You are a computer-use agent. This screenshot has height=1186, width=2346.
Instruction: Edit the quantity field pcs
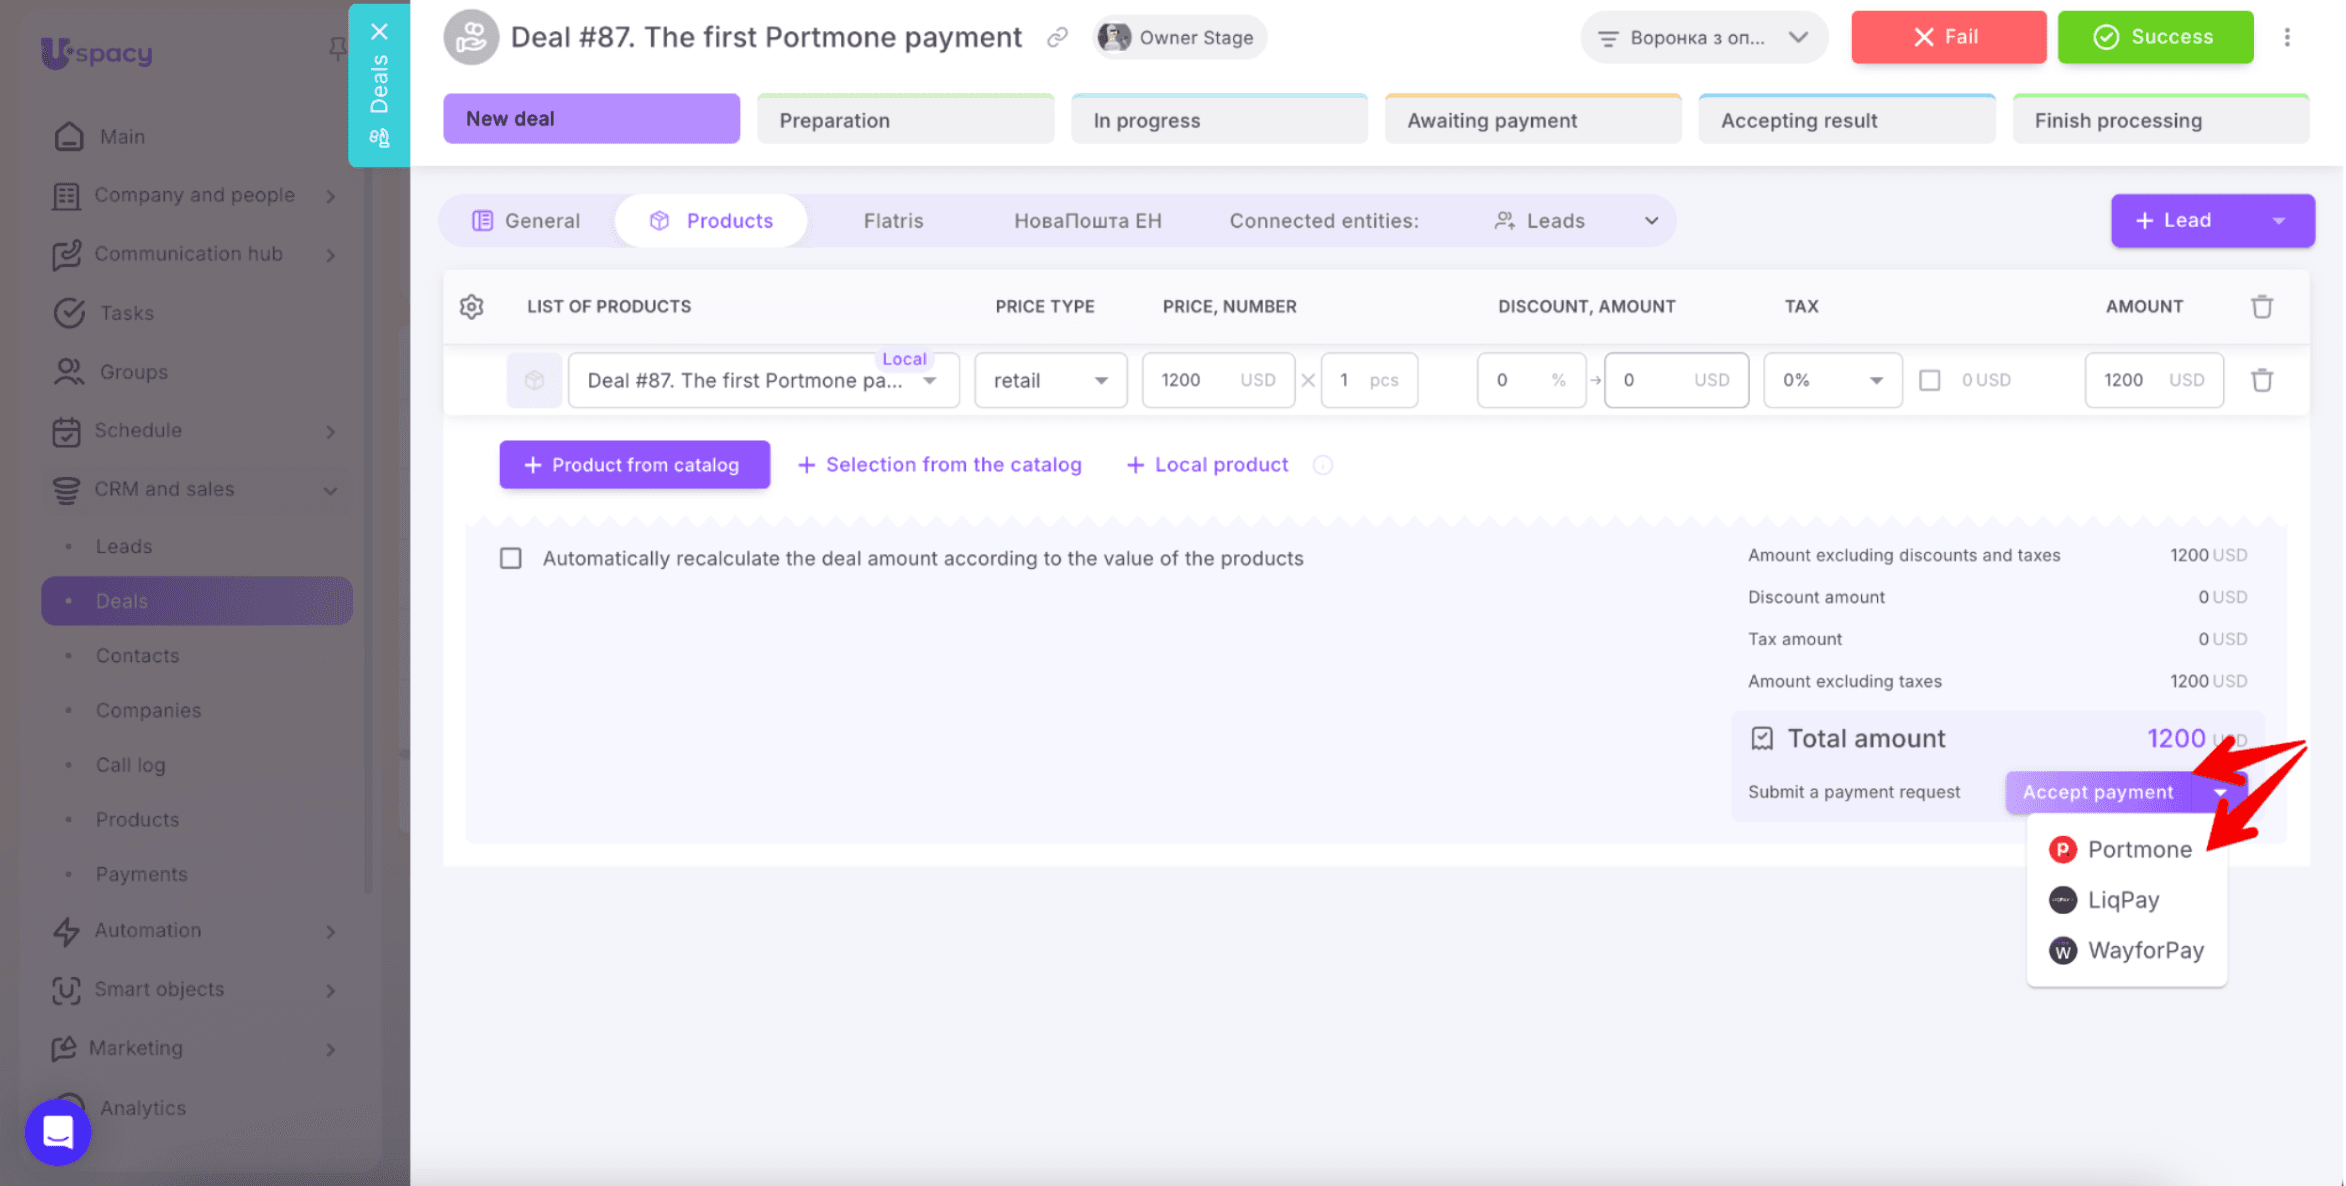pos(1369,380)
